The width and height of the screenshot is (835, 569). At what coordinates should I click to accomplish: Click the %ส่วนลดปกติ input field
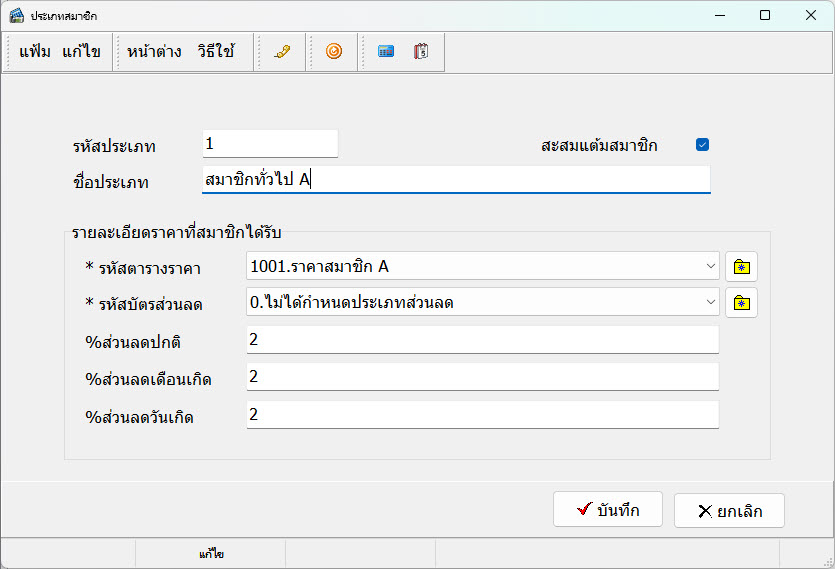coord(482,340)
